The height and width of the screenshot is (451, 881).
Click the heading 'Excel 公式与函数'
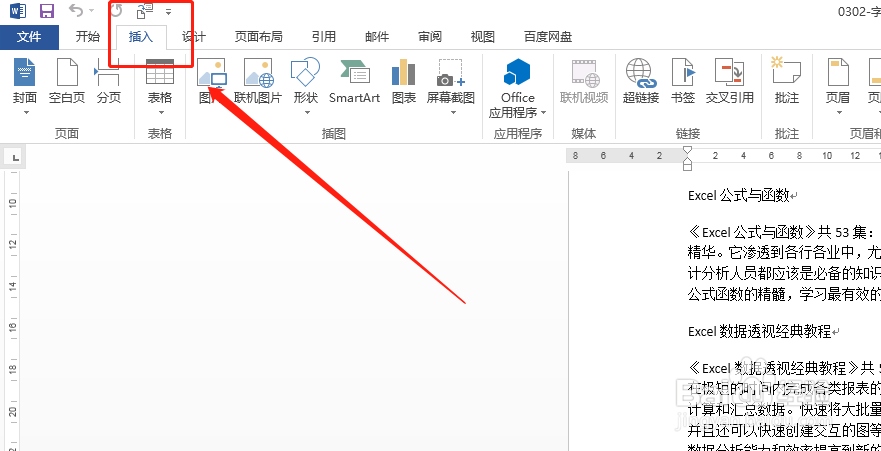click(x=739, y=195)
